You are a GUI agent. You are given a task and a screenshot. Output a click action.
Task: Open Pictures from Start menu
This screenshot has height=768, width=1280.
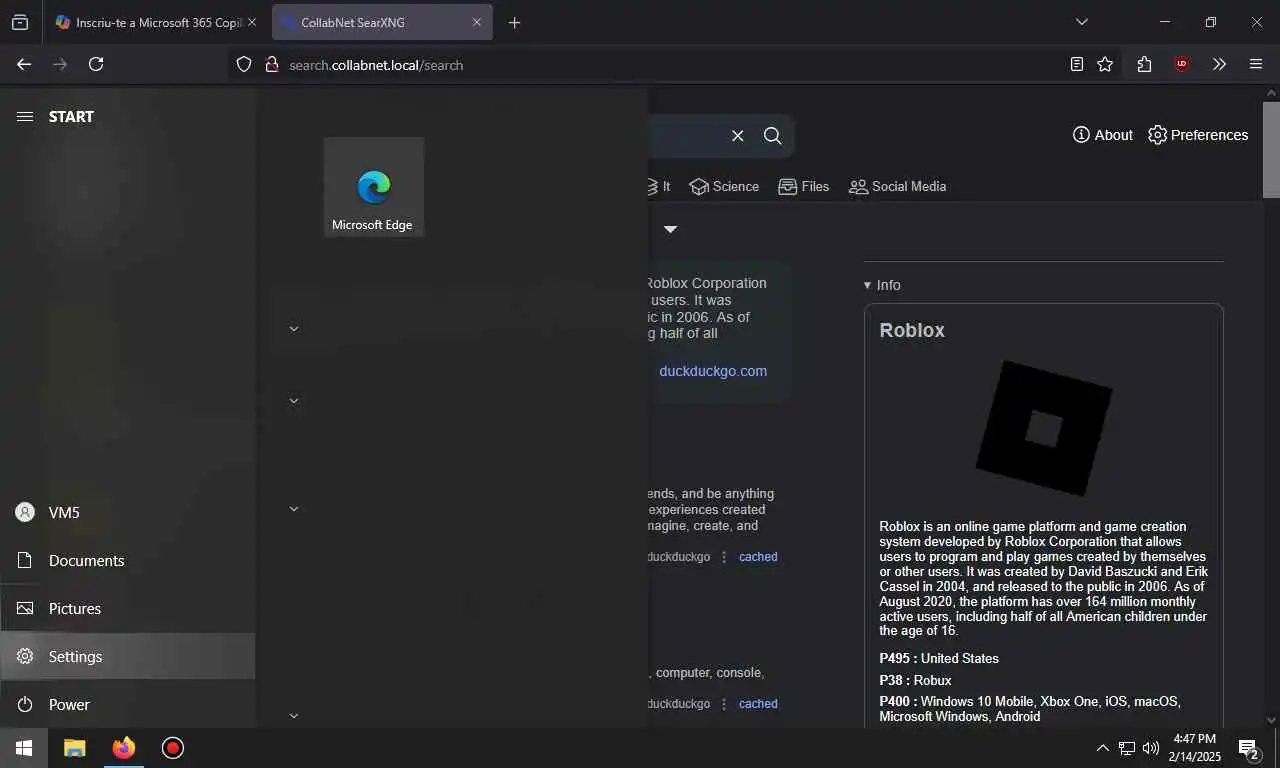click(128, 608)
